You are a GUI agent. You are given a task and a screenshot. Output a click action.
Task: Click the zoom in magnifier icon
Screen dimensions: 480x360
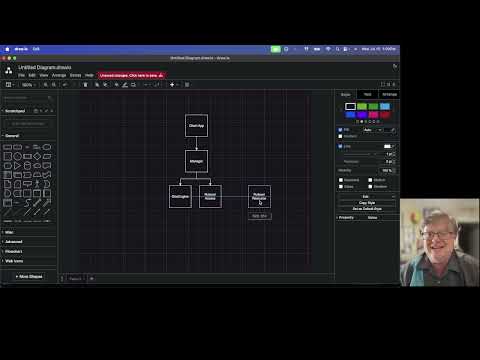46,85
